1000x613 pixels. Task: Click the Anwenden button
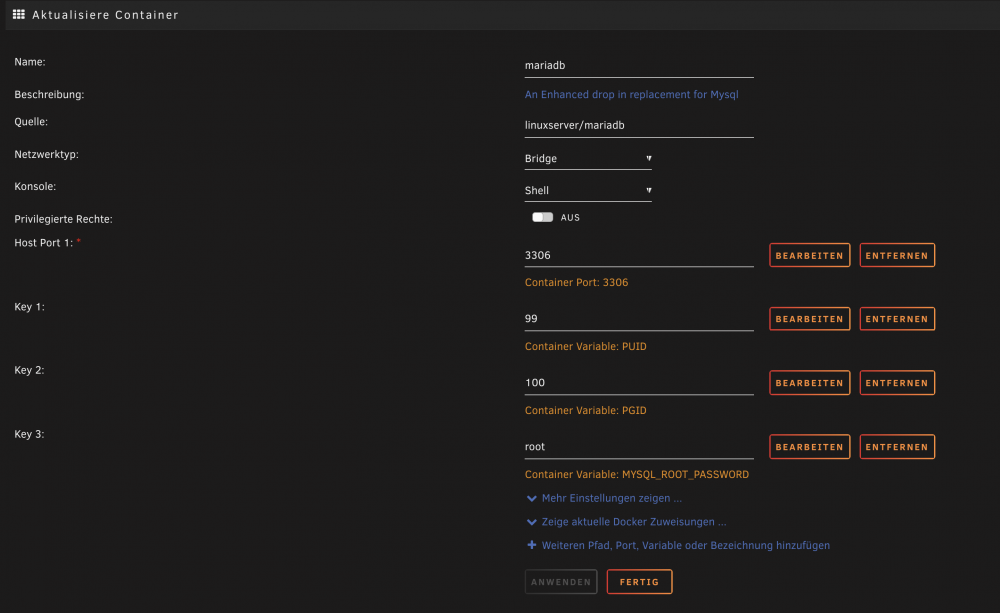[561, 582]
